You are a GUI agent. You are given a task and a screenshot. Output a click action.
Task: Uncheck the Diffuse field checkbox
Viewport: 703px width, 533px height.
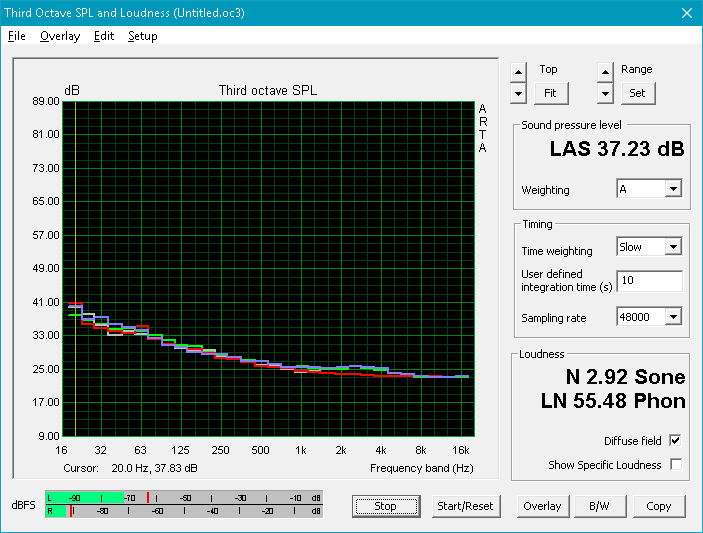(x=676, y=440)
